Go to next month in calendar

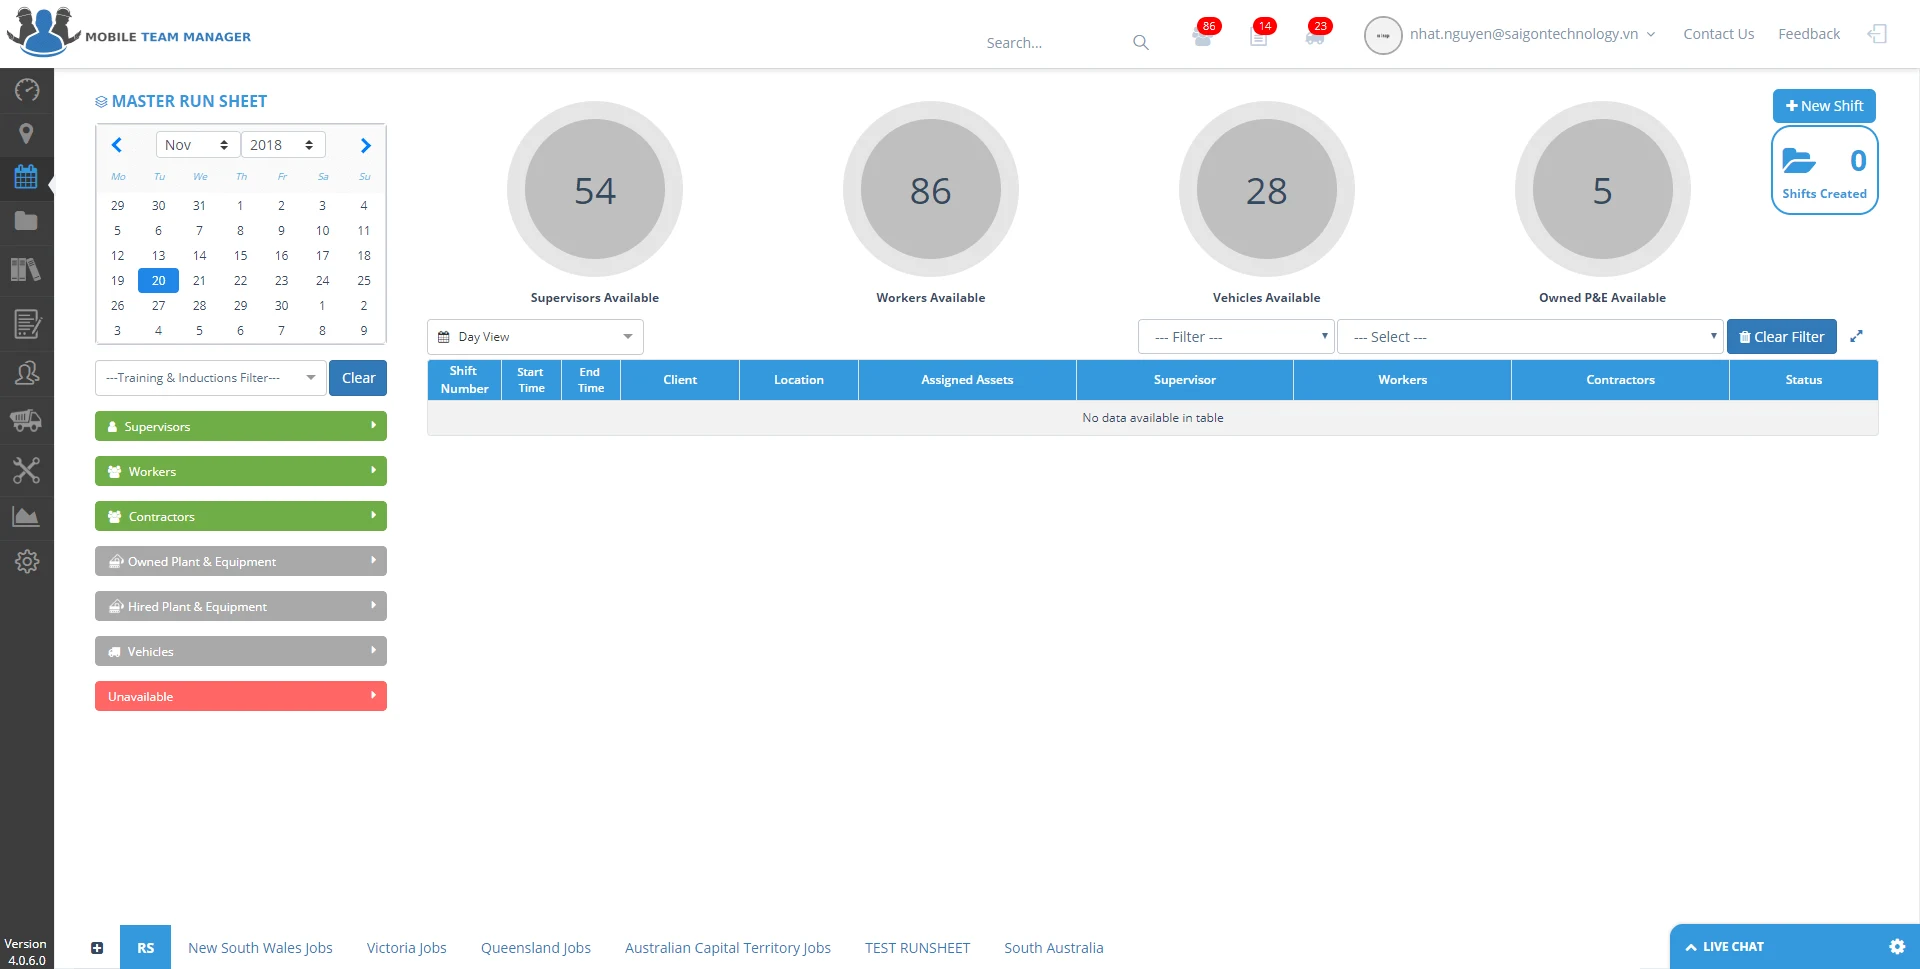[365, 145]
